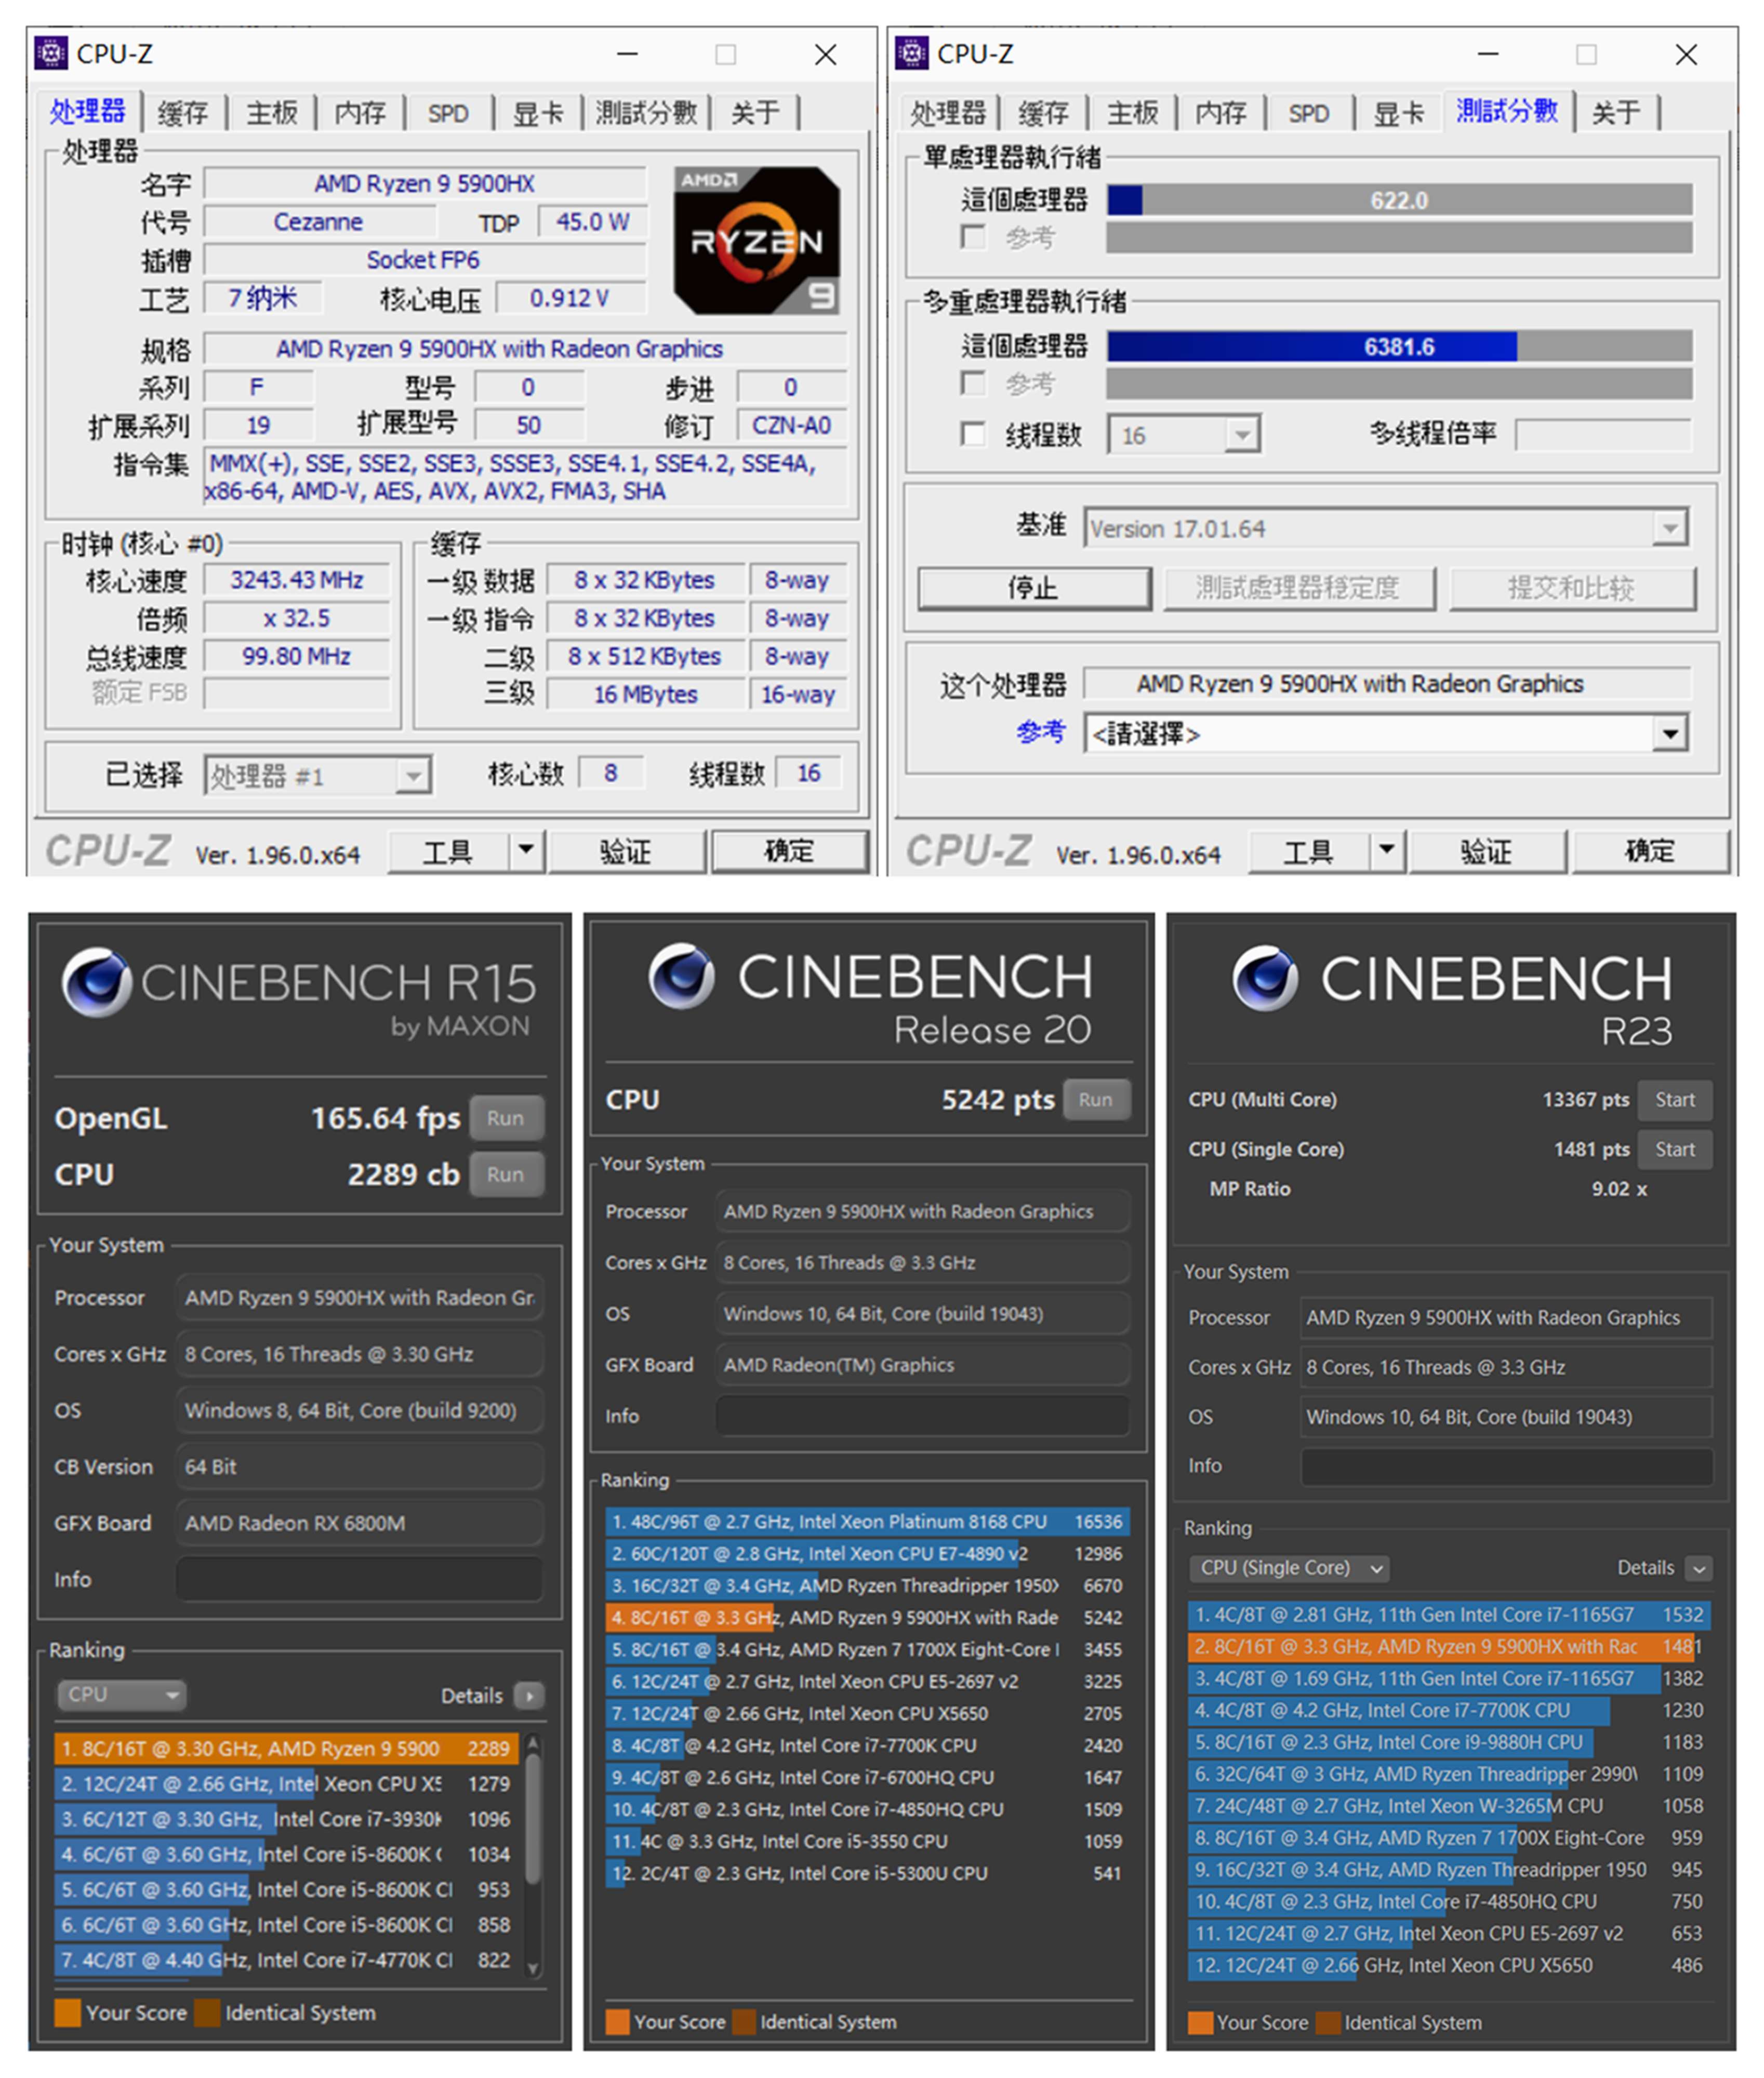The width and height of the screenshot is (1764, 2078).
Task: Click the 核心速度 value 3243.43 MHz
Action: [296, 580]
